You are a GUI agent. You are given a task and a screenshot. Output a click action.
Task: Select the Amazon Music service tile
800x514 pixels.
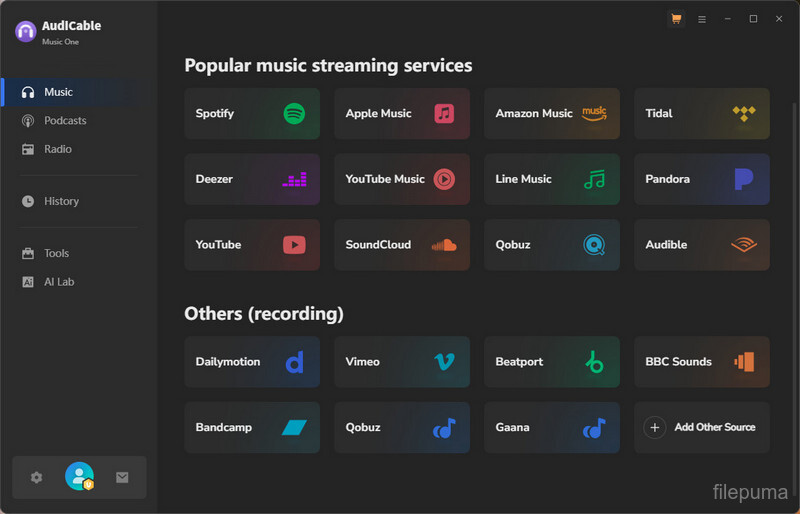[x=551, y=114]
